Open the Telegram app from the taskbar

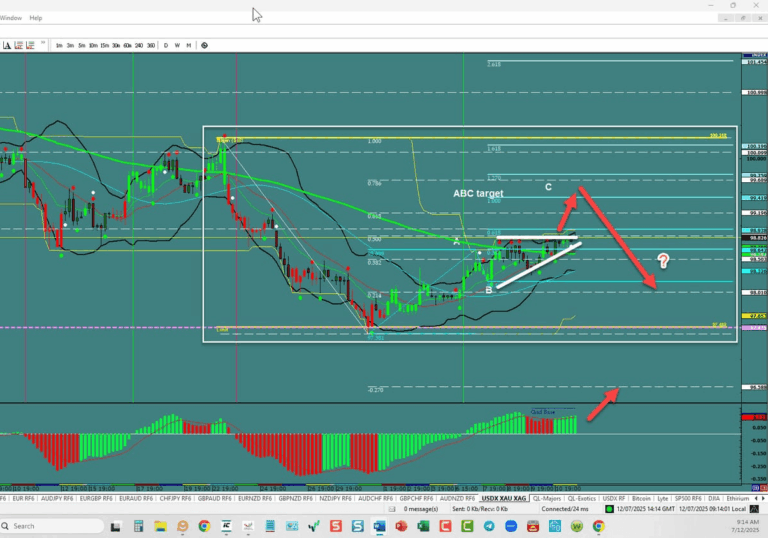point(489,526)
